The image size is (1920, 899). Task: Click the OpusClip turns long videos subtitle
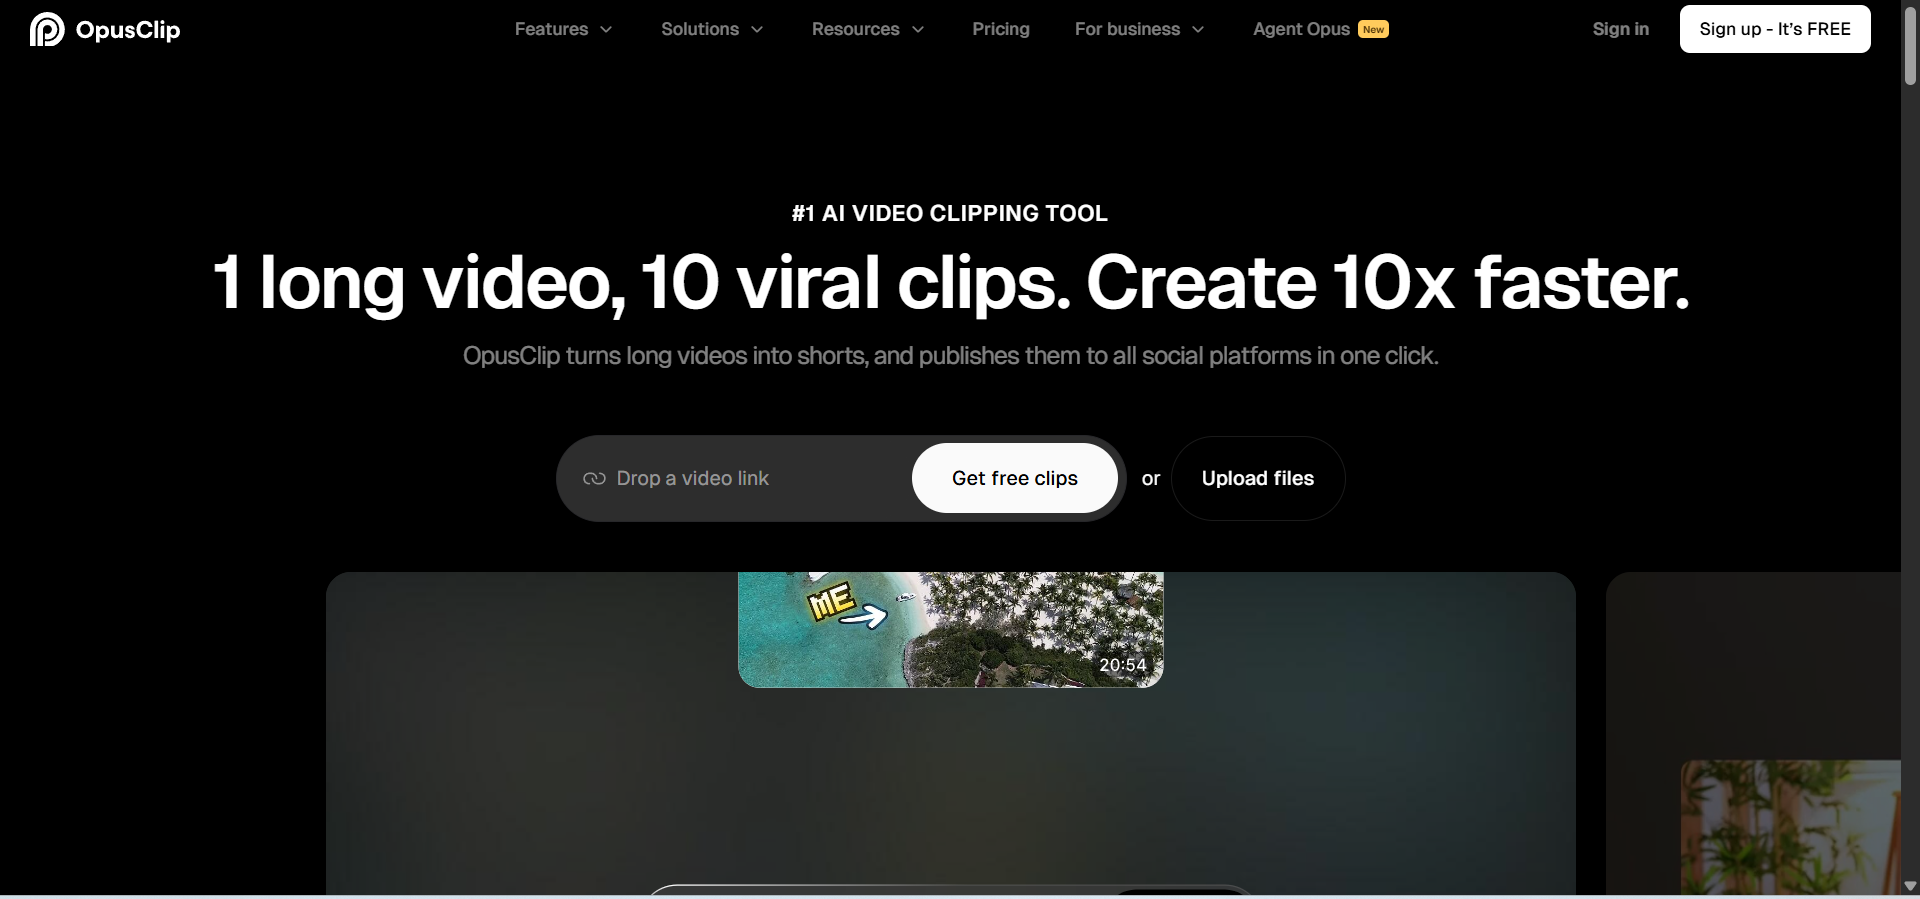(951, 356)
